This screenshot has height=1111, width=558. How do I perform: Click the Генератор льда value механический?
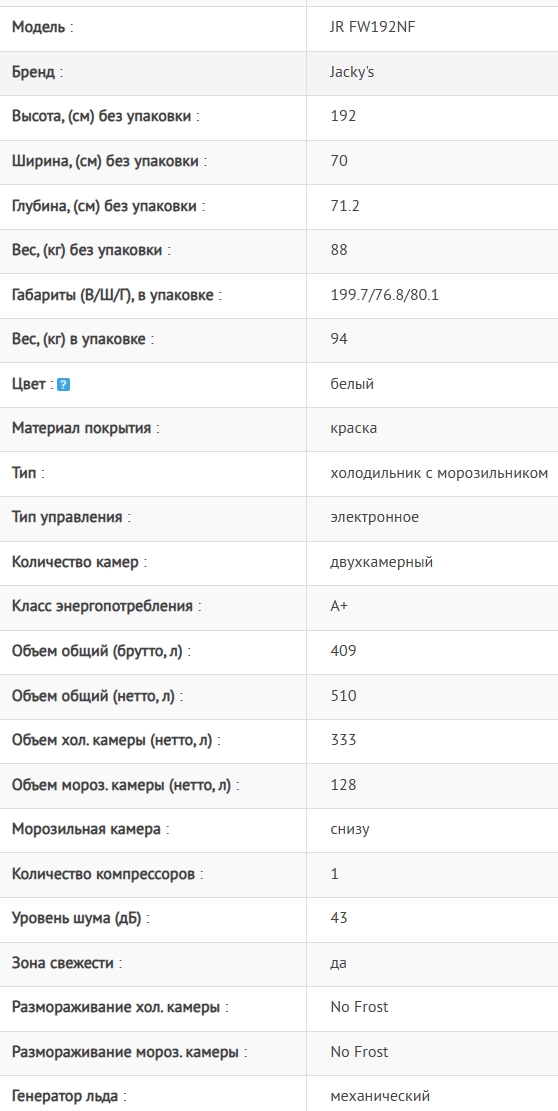[x=380, y=1096]
